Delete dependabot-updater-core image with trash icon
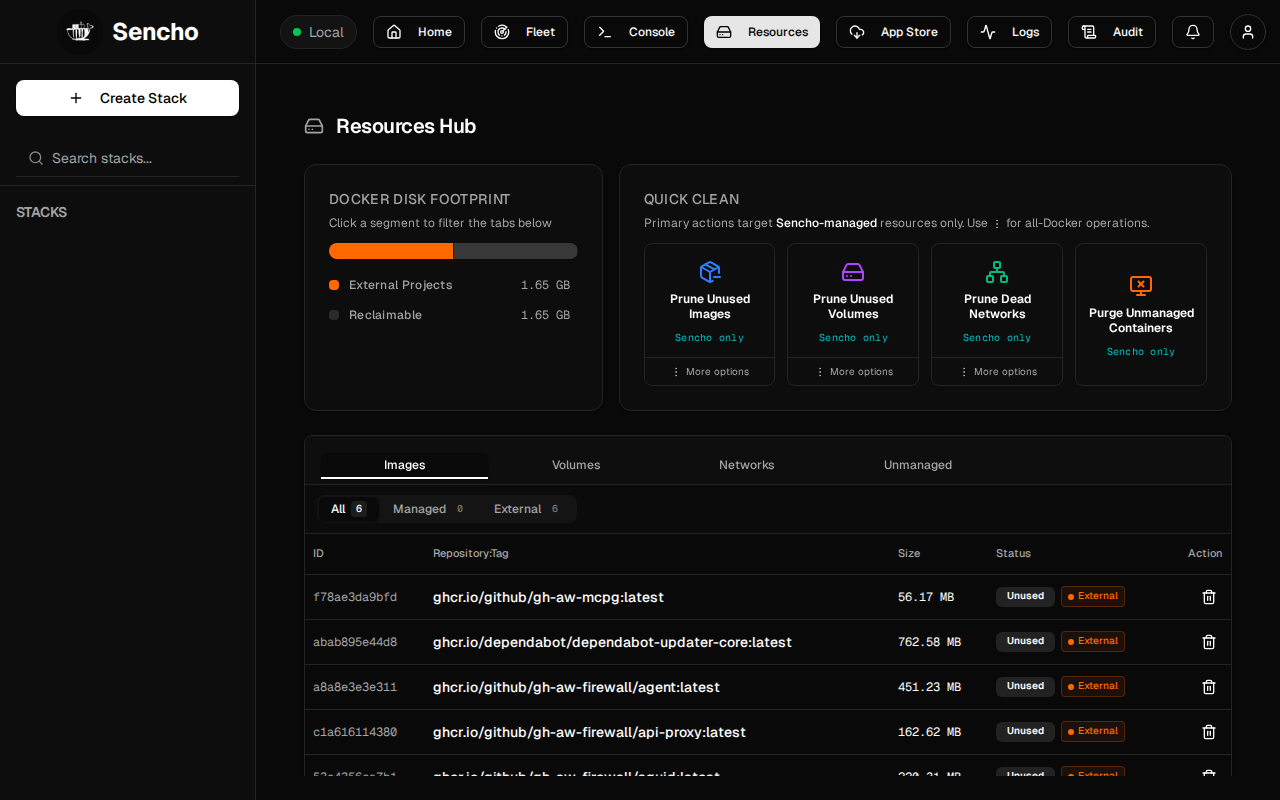This screenshot has height=800, width=1280. tap(1209, 642)
